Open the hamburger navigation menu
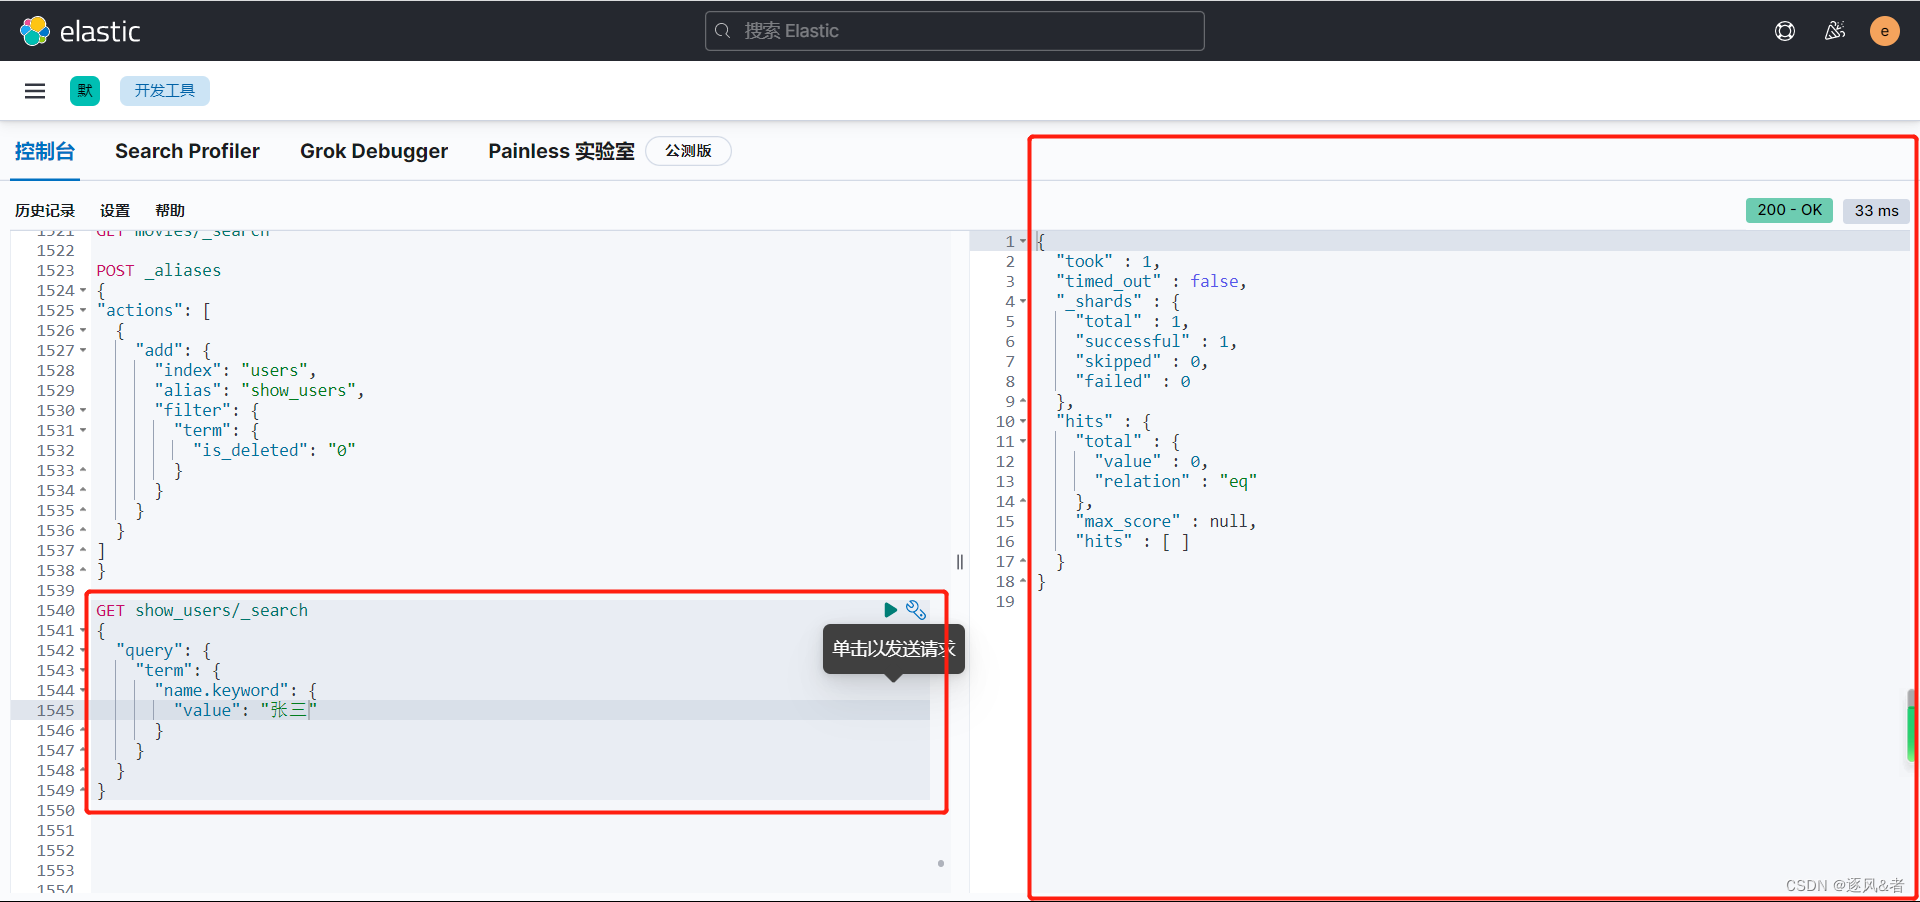This screenshot has width=1920, height=902. point(35,90)
